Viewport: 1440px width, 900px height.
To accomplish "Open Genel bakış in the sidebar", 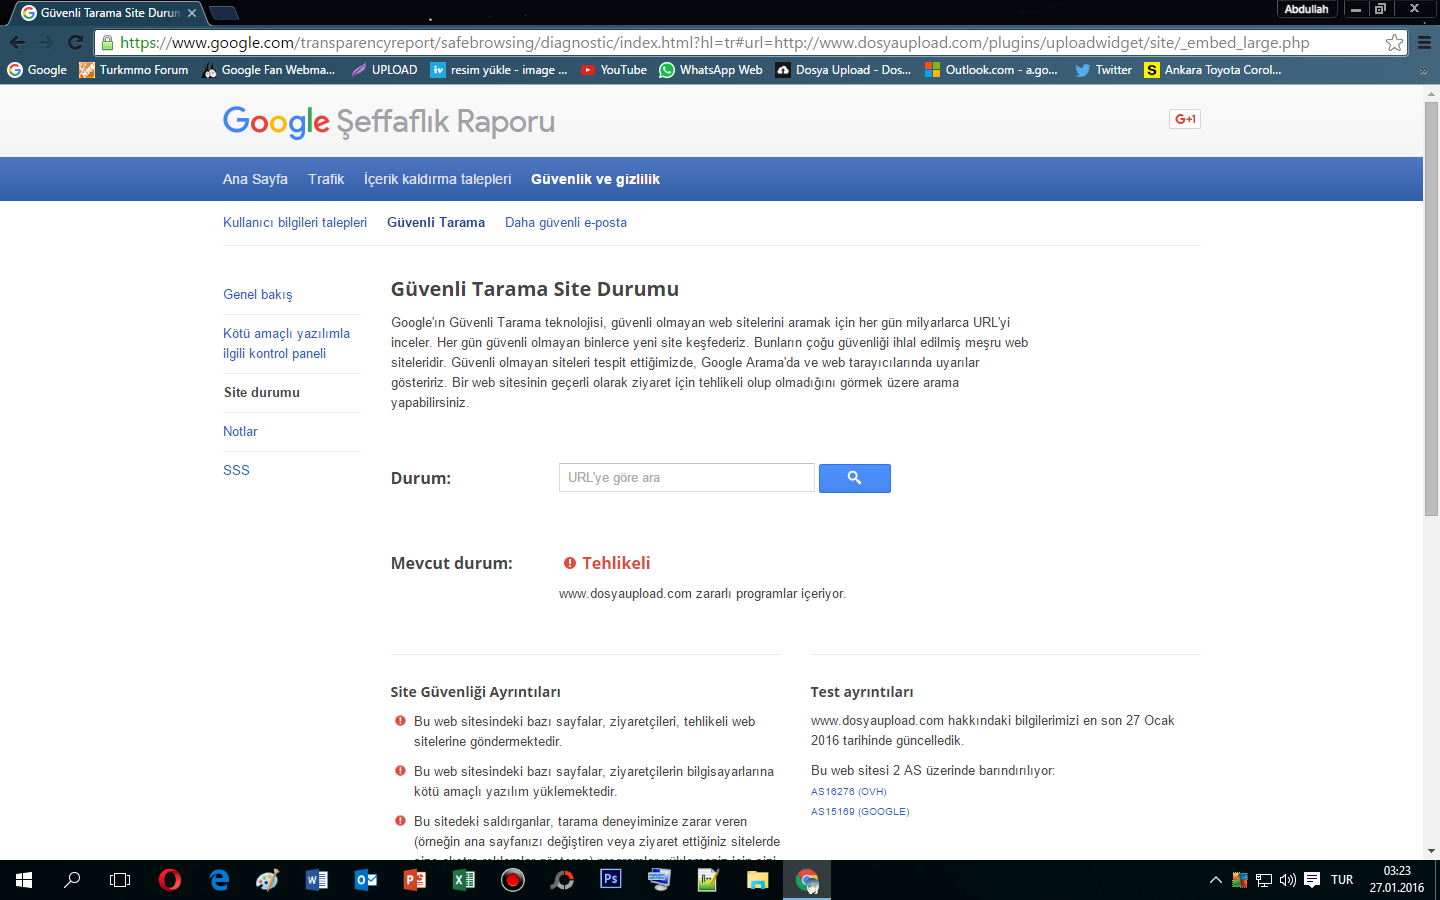I will click(x=258, y=294).
